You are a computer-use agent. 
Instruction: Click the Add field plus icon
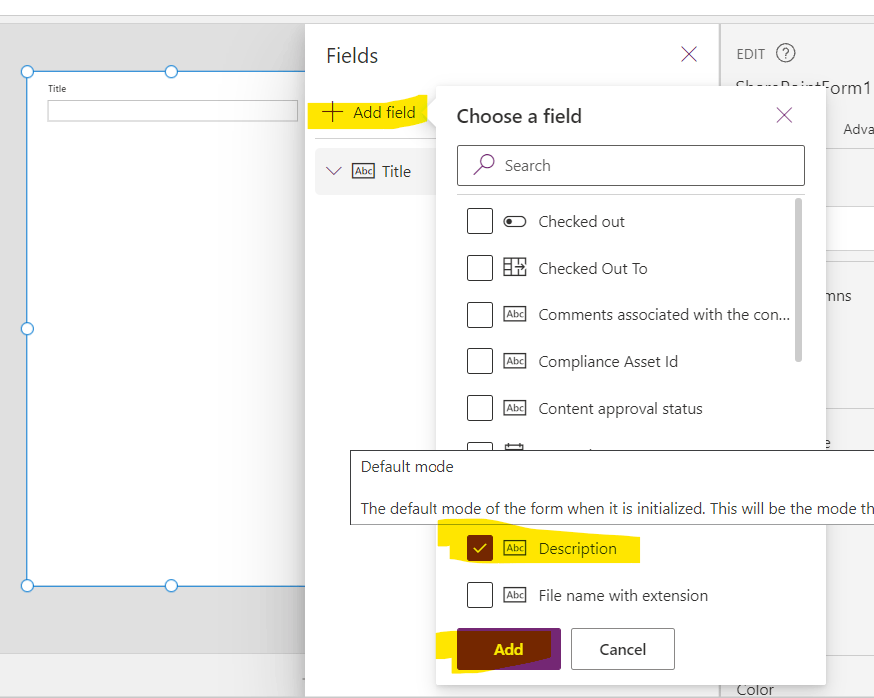click(x=332, y=112)
